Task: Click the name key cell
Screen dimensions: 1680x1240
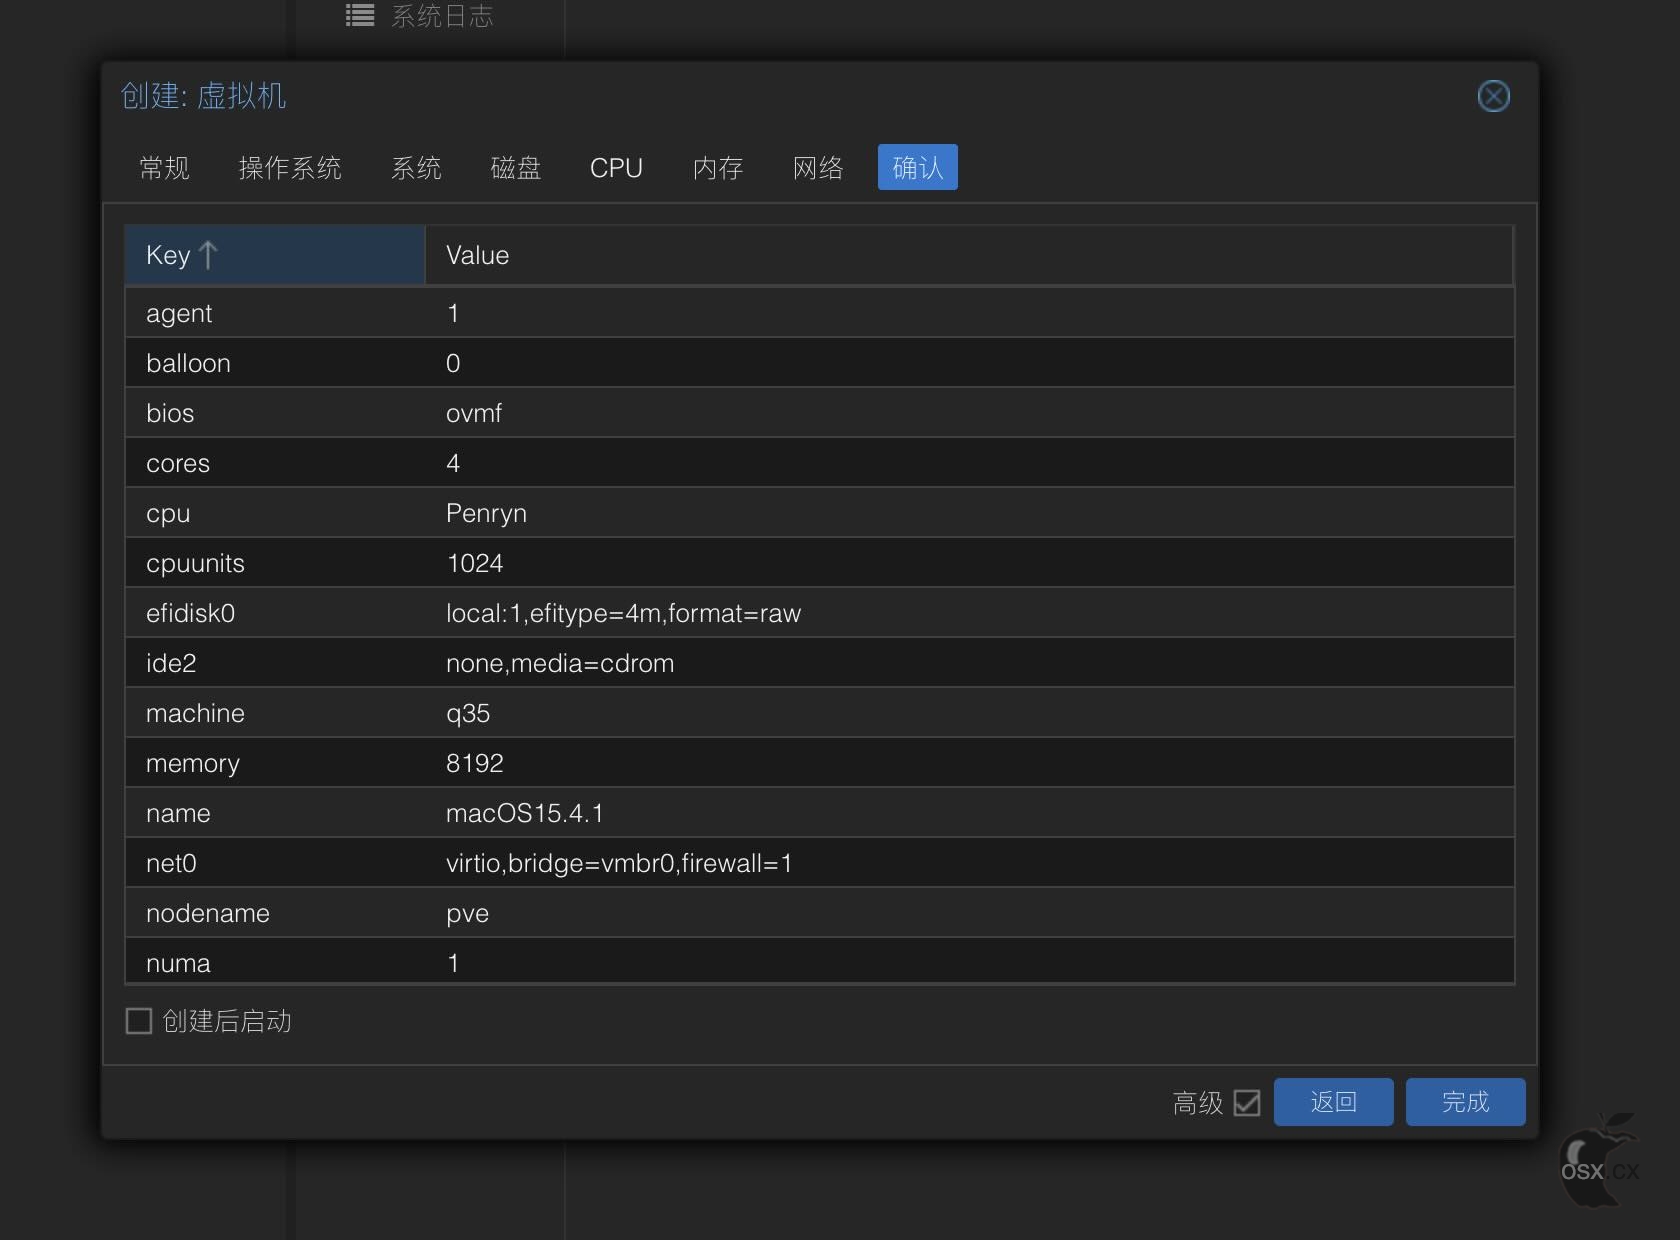Action: (275, 813)
